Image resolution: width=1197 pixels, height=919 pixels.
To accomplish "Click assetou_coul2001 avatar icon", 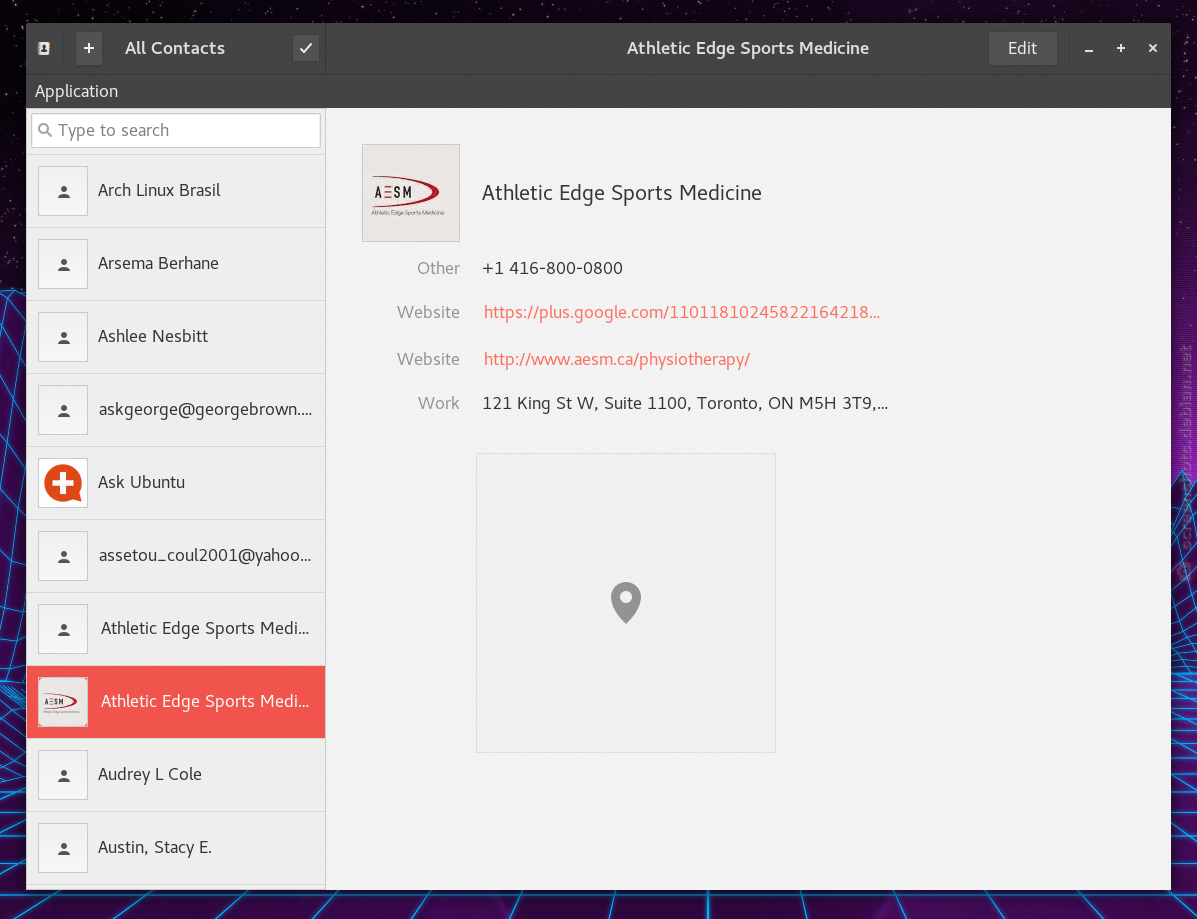I will [x=63, y=556].
